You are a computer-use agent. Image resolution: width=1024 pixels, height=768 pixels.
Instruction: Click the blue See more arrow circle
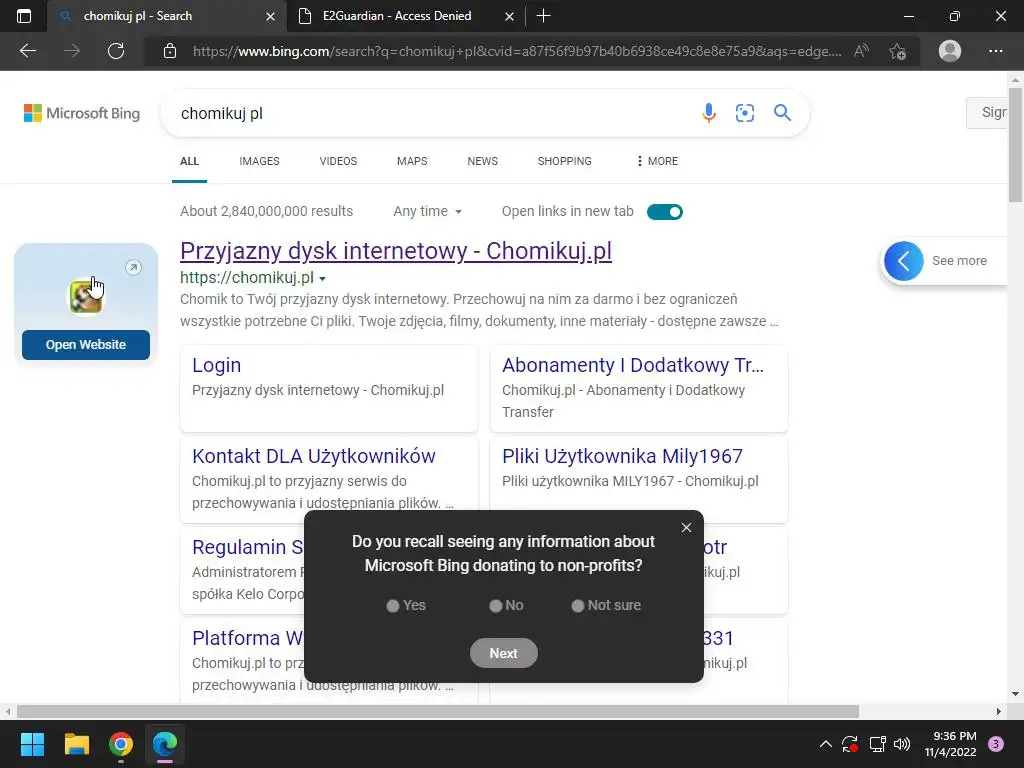pos(904,261)
